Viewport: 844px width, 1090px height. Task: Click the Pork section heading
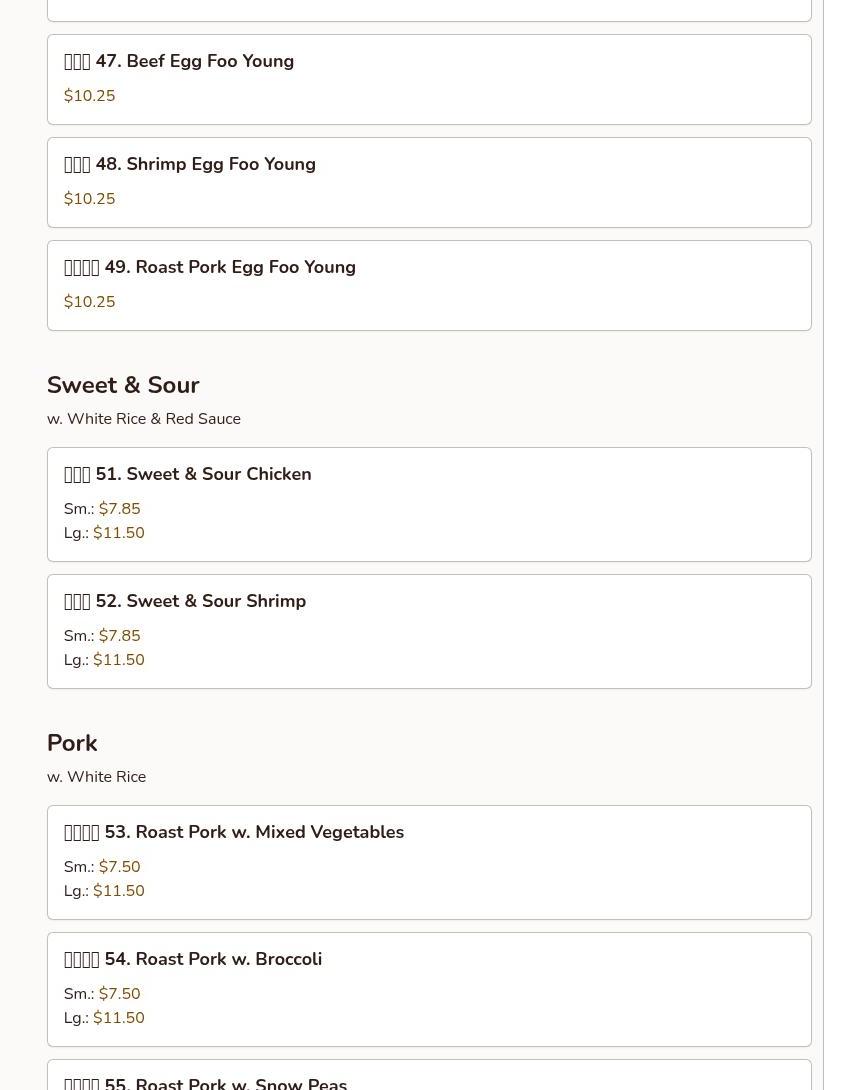[x=72, y=743]
